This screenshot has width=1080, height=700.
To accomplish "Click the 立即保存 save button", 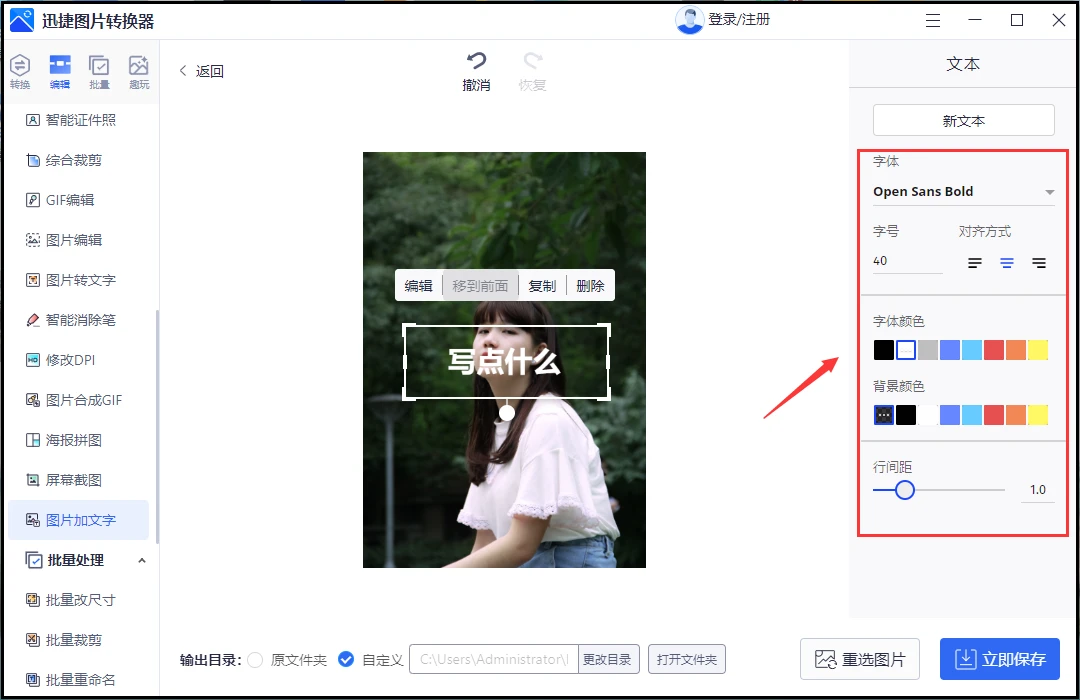I will pyautogui.click(x=999, y=659).
